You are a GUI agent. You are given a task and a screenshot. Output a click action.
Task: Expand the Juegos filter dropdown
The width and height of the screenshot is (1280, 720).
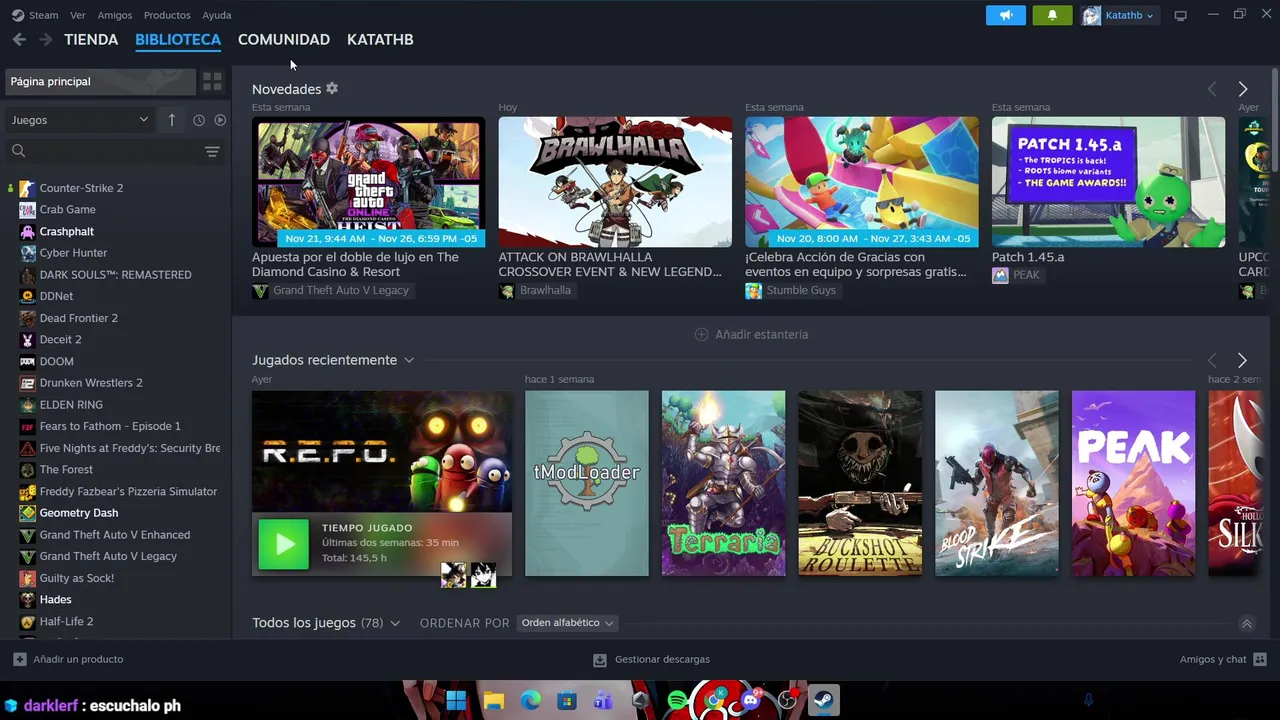[x=80, y=120]
